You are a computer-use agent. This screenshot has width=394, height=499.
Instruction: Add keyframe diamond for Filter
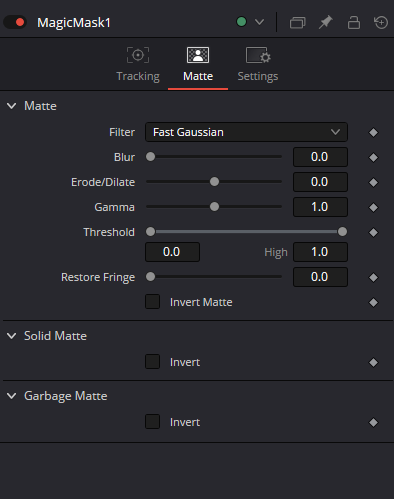pos(373,132)
